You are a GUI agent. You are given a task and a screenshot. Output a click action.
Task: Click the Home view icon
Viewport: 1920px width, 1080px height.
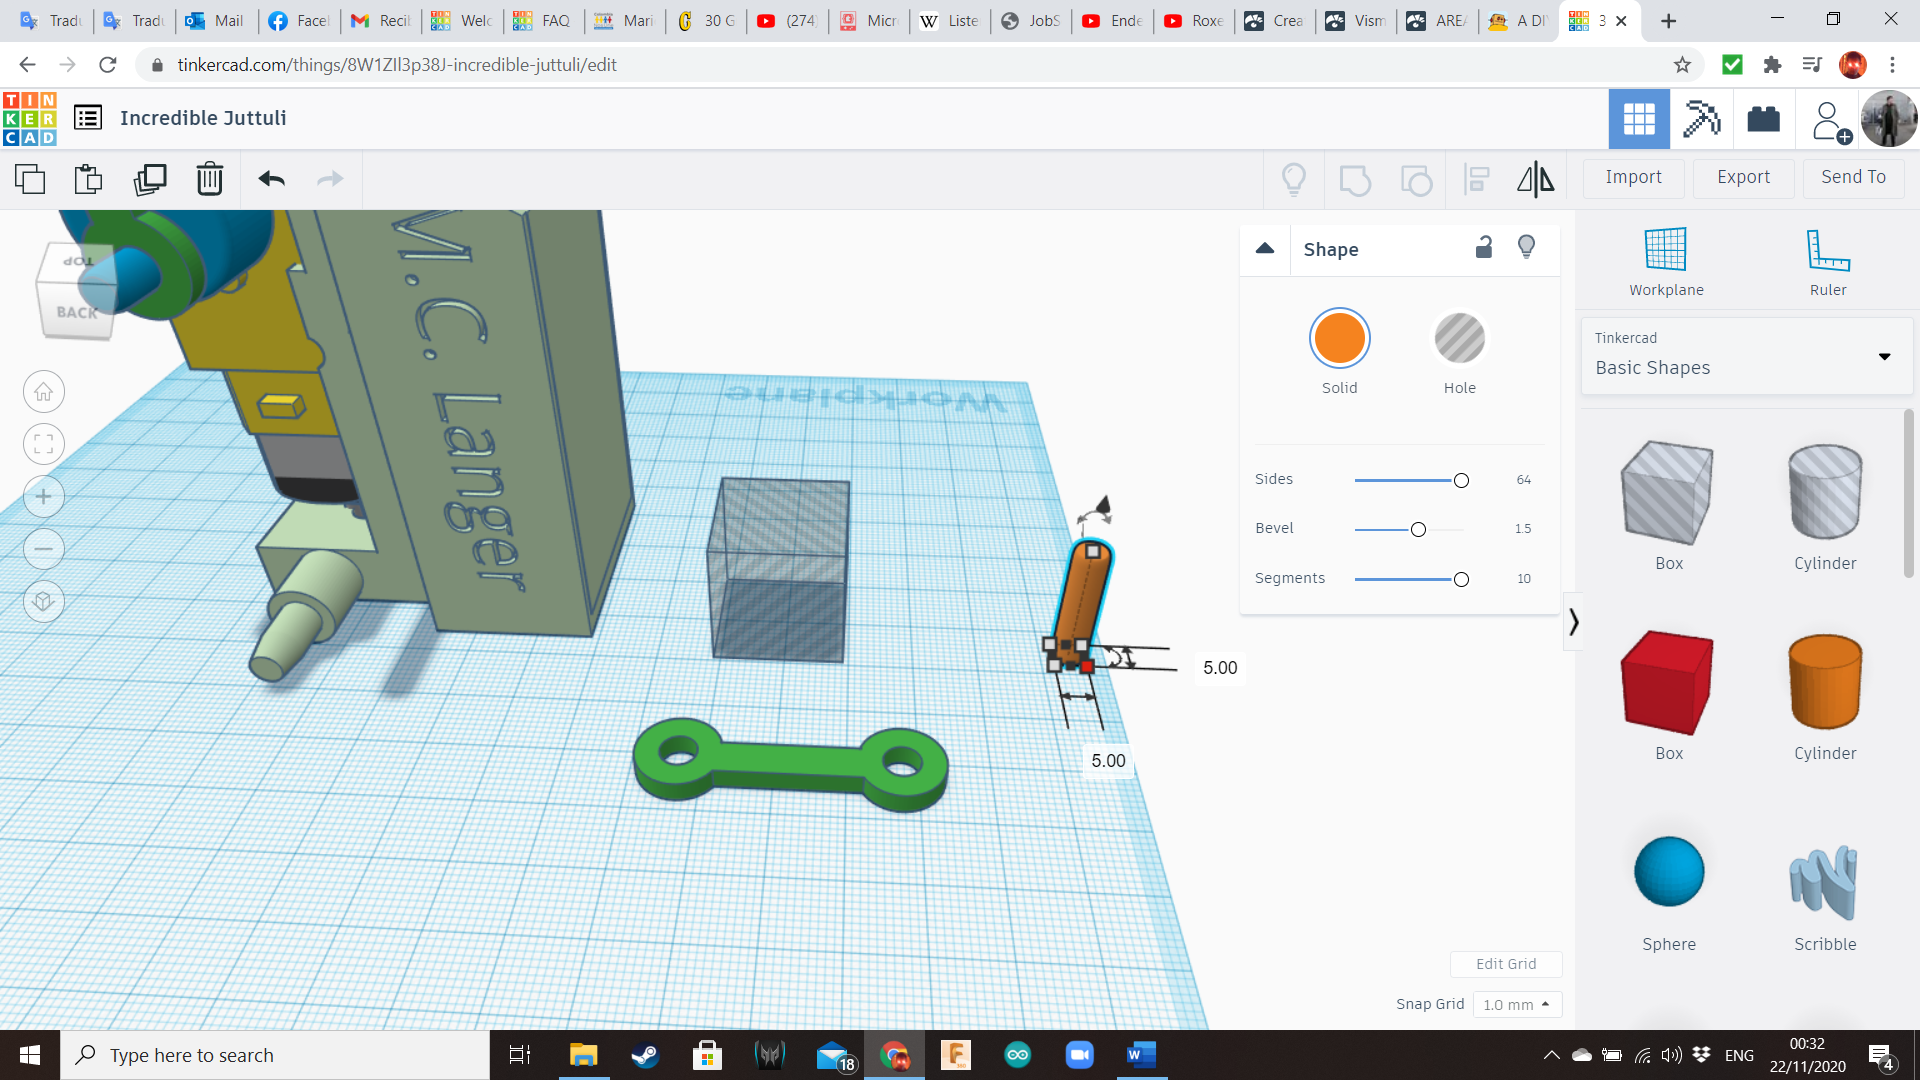tap(44, 392)
